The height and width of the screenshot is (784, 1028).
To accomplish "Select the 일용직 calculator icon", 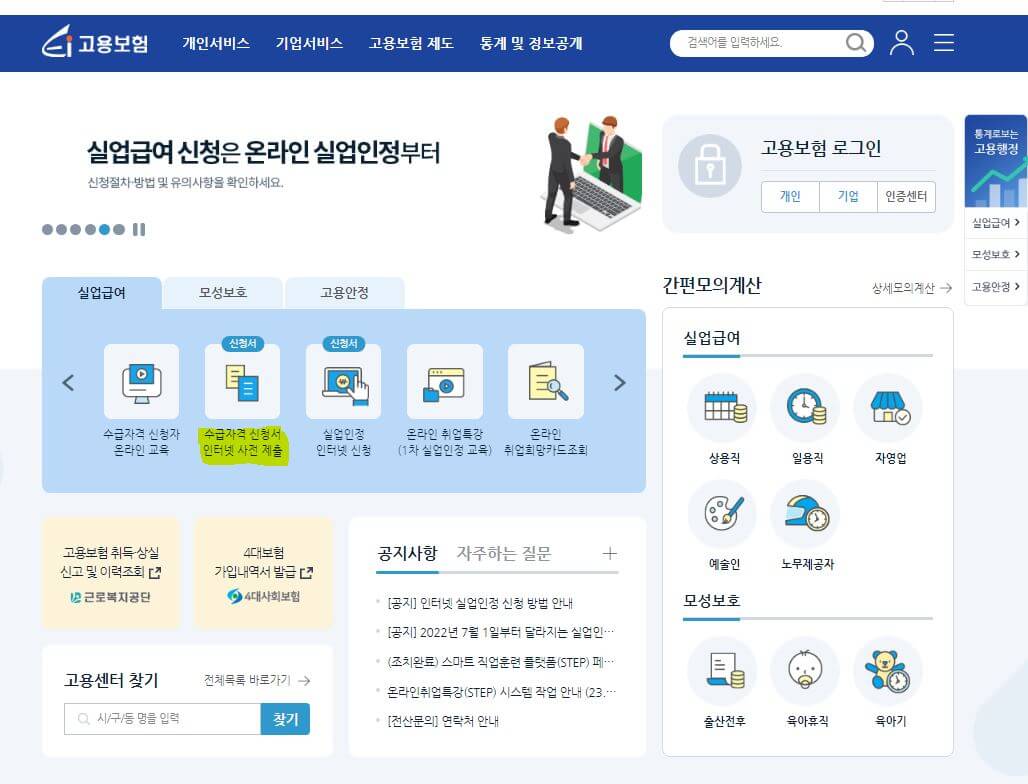I will click(807, 408).
